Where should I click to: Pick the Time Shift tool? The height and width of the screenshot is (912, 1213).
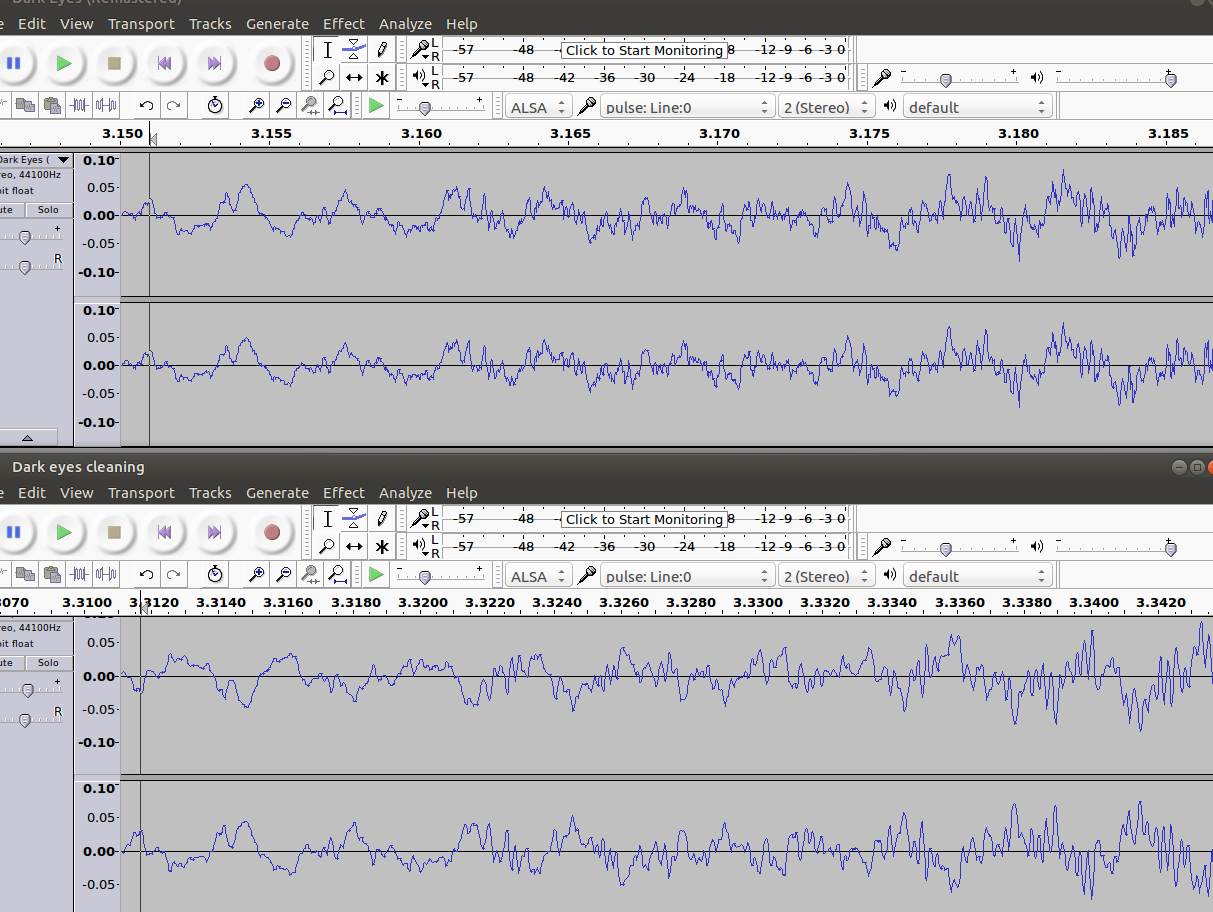tap(353, 77)
